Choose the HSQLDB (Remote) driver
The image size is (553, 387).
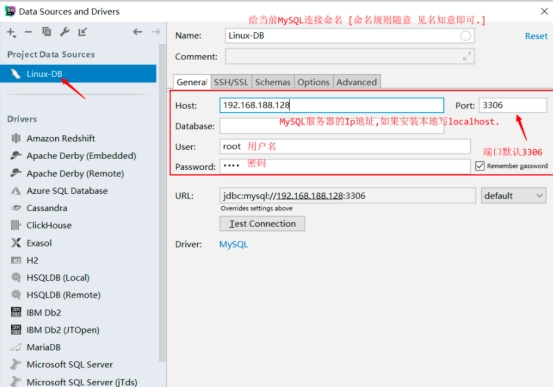click(63, 295)
